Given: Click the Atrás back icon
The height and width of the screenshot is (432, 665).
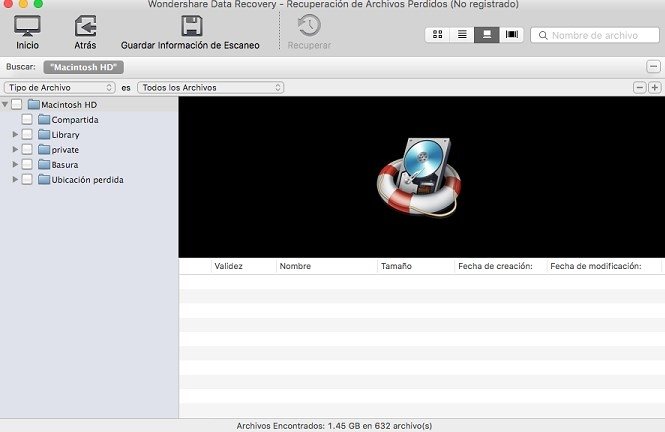Looking at the screenshot, I should pos(85,26).
